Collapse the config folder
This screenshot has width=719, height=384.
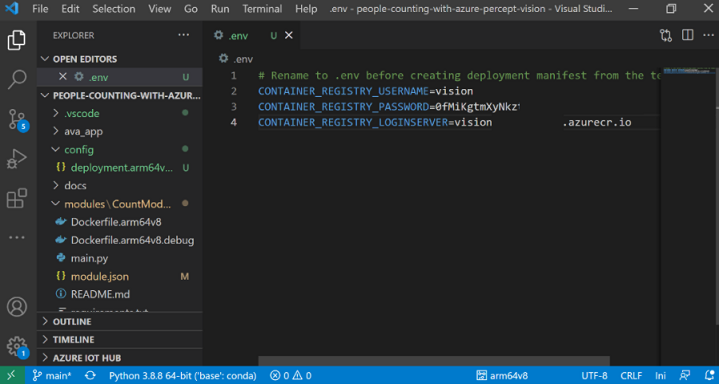click(x=120, y=150)
